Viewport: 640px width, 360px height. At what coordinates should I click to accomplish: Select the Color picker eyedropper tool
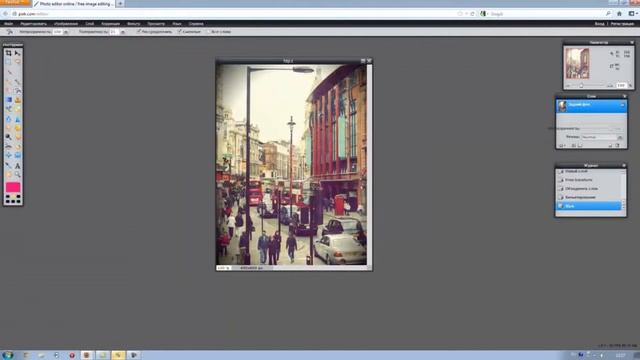coord(9,166)
